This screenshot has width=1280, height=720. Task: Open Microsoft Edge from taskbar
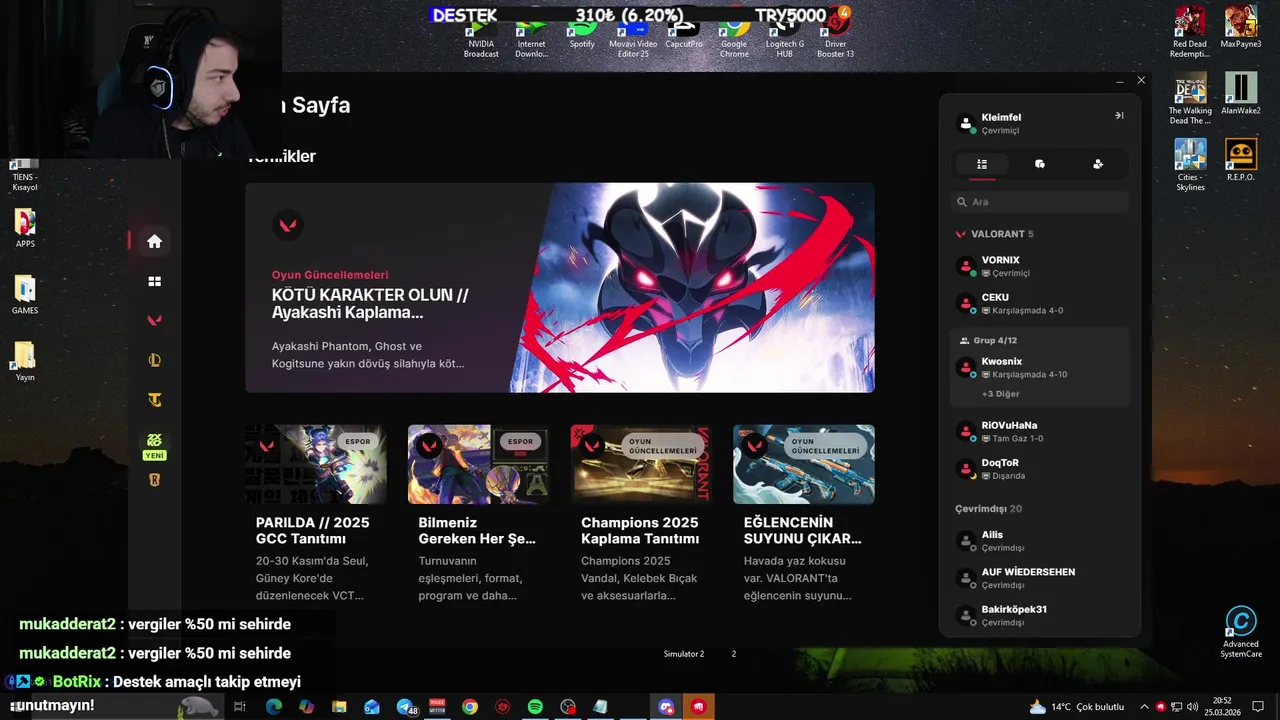pyautogui.click(x=274, y=707)
